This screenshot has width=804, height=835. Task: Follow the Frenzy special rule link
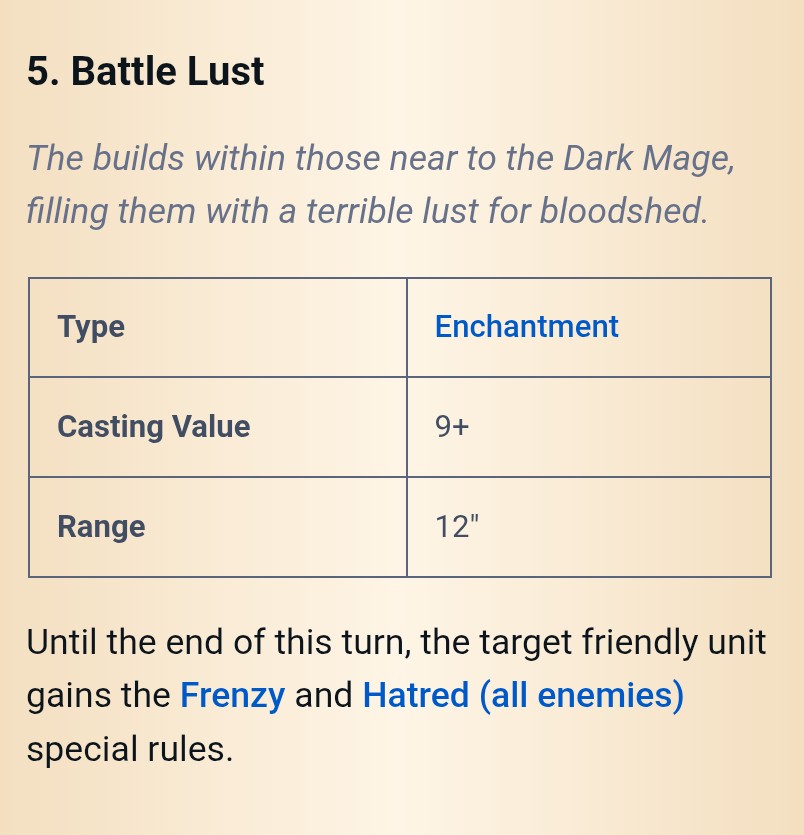[x=232, y=695]
